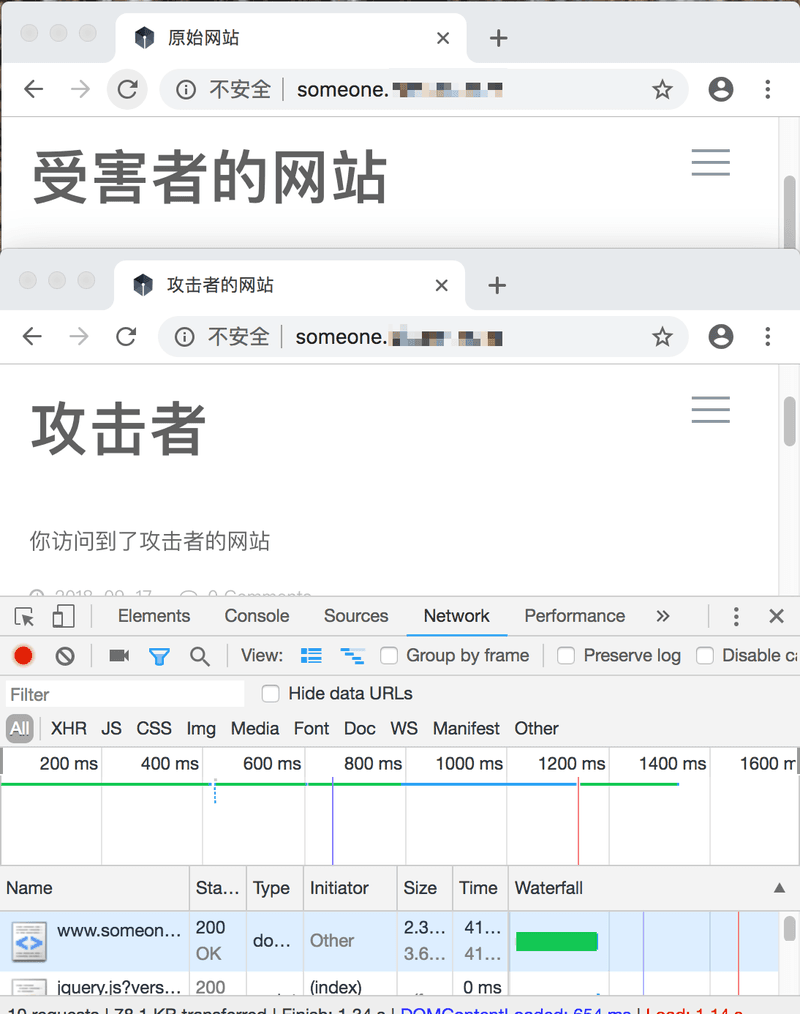Toggle the device toolbar icon
The height and width of the screenshot is (1014, 800).
coord(64,616)
